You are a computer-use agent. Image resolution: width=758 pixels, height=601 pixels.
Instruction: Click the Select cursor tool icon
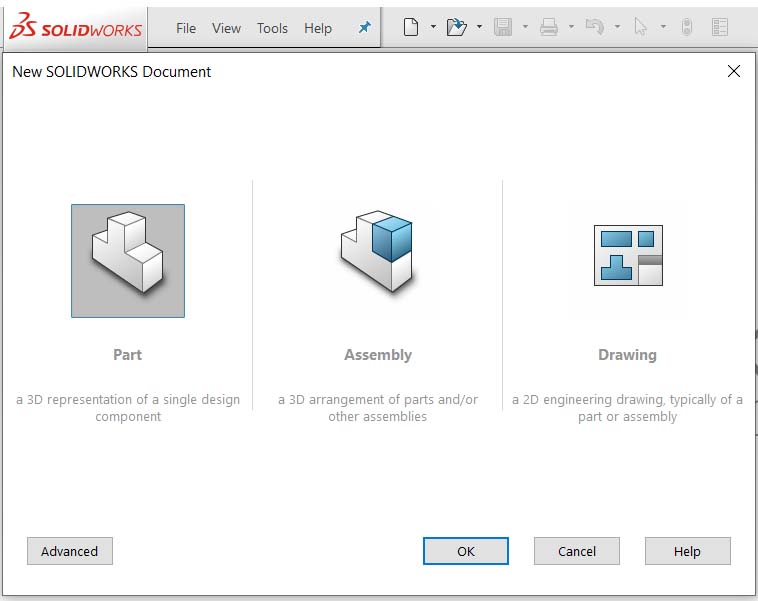[641, 28]
